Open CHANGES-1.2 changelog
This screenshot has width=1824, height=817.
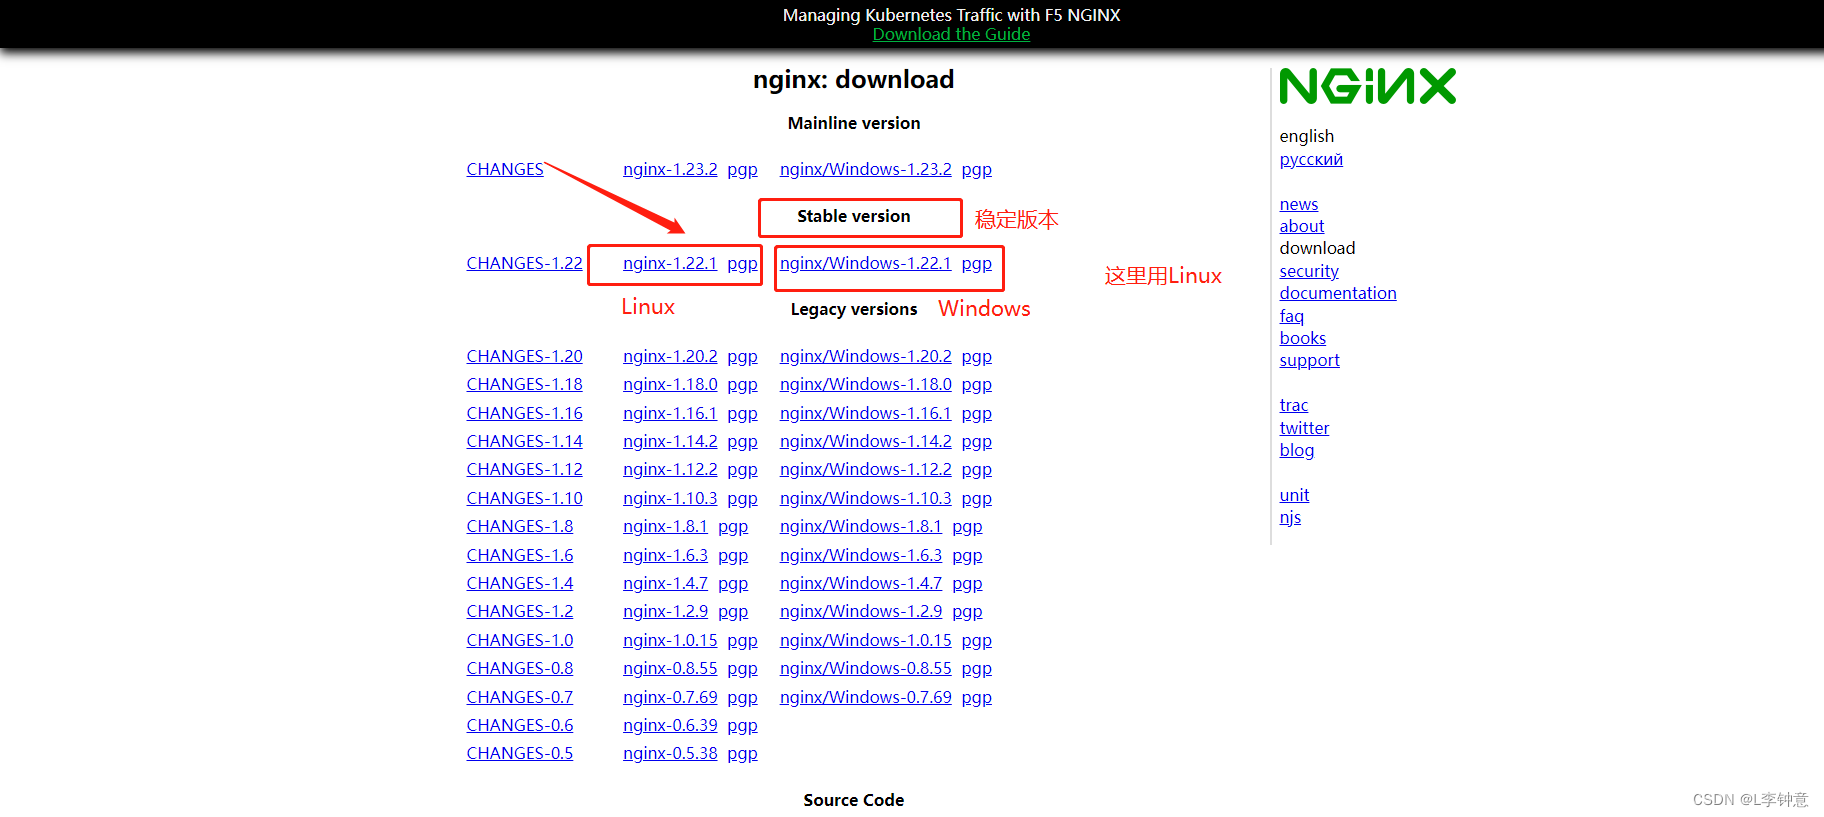tap(520, 611)
